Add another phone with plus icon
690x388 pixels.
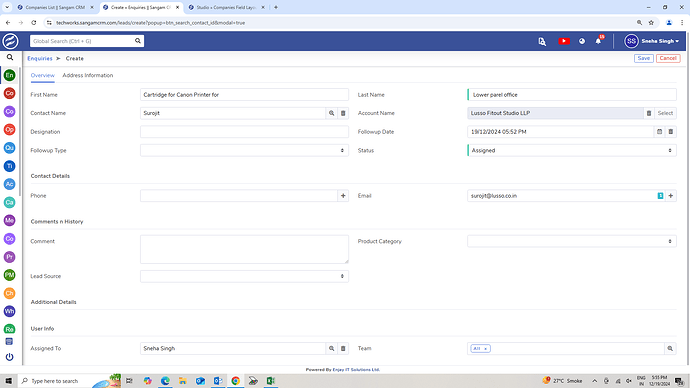(x=343, y=196)
